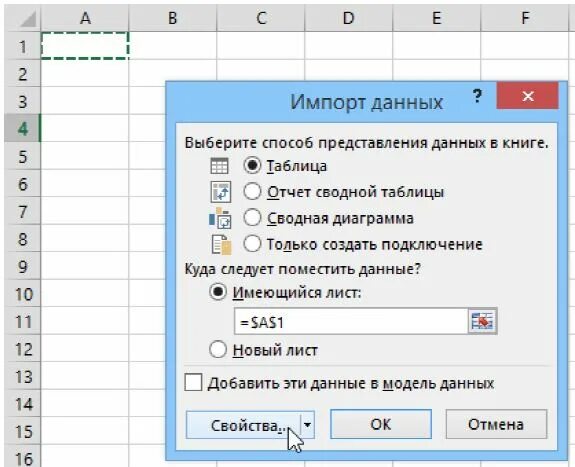Enable Добавить эти данные в модель данных

[193, 383]
